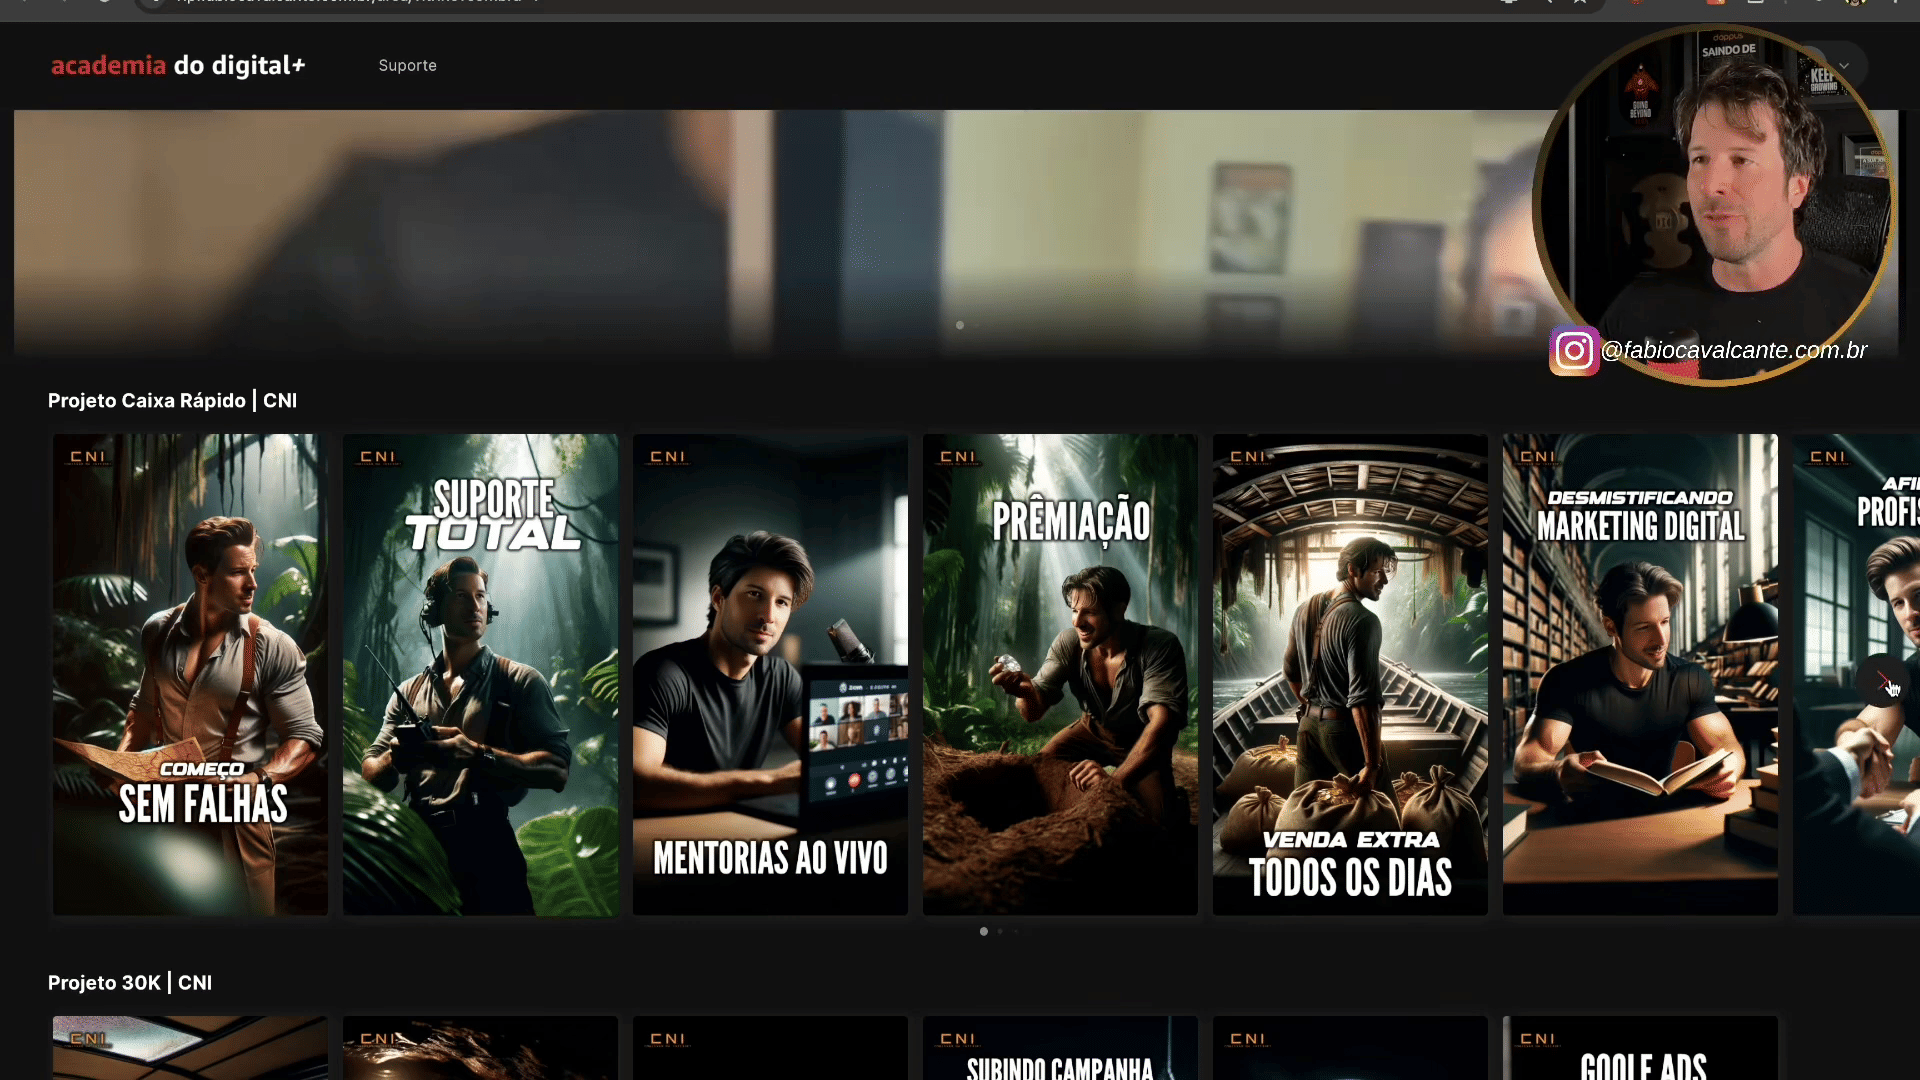Open the profile dropdown chevron at top right
Screen dimensions: 1920x1080
1844,66
